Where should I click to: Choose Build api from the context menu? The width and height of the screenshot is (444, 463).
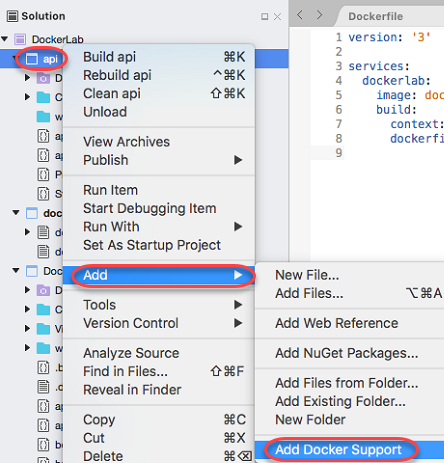(159, 57)
